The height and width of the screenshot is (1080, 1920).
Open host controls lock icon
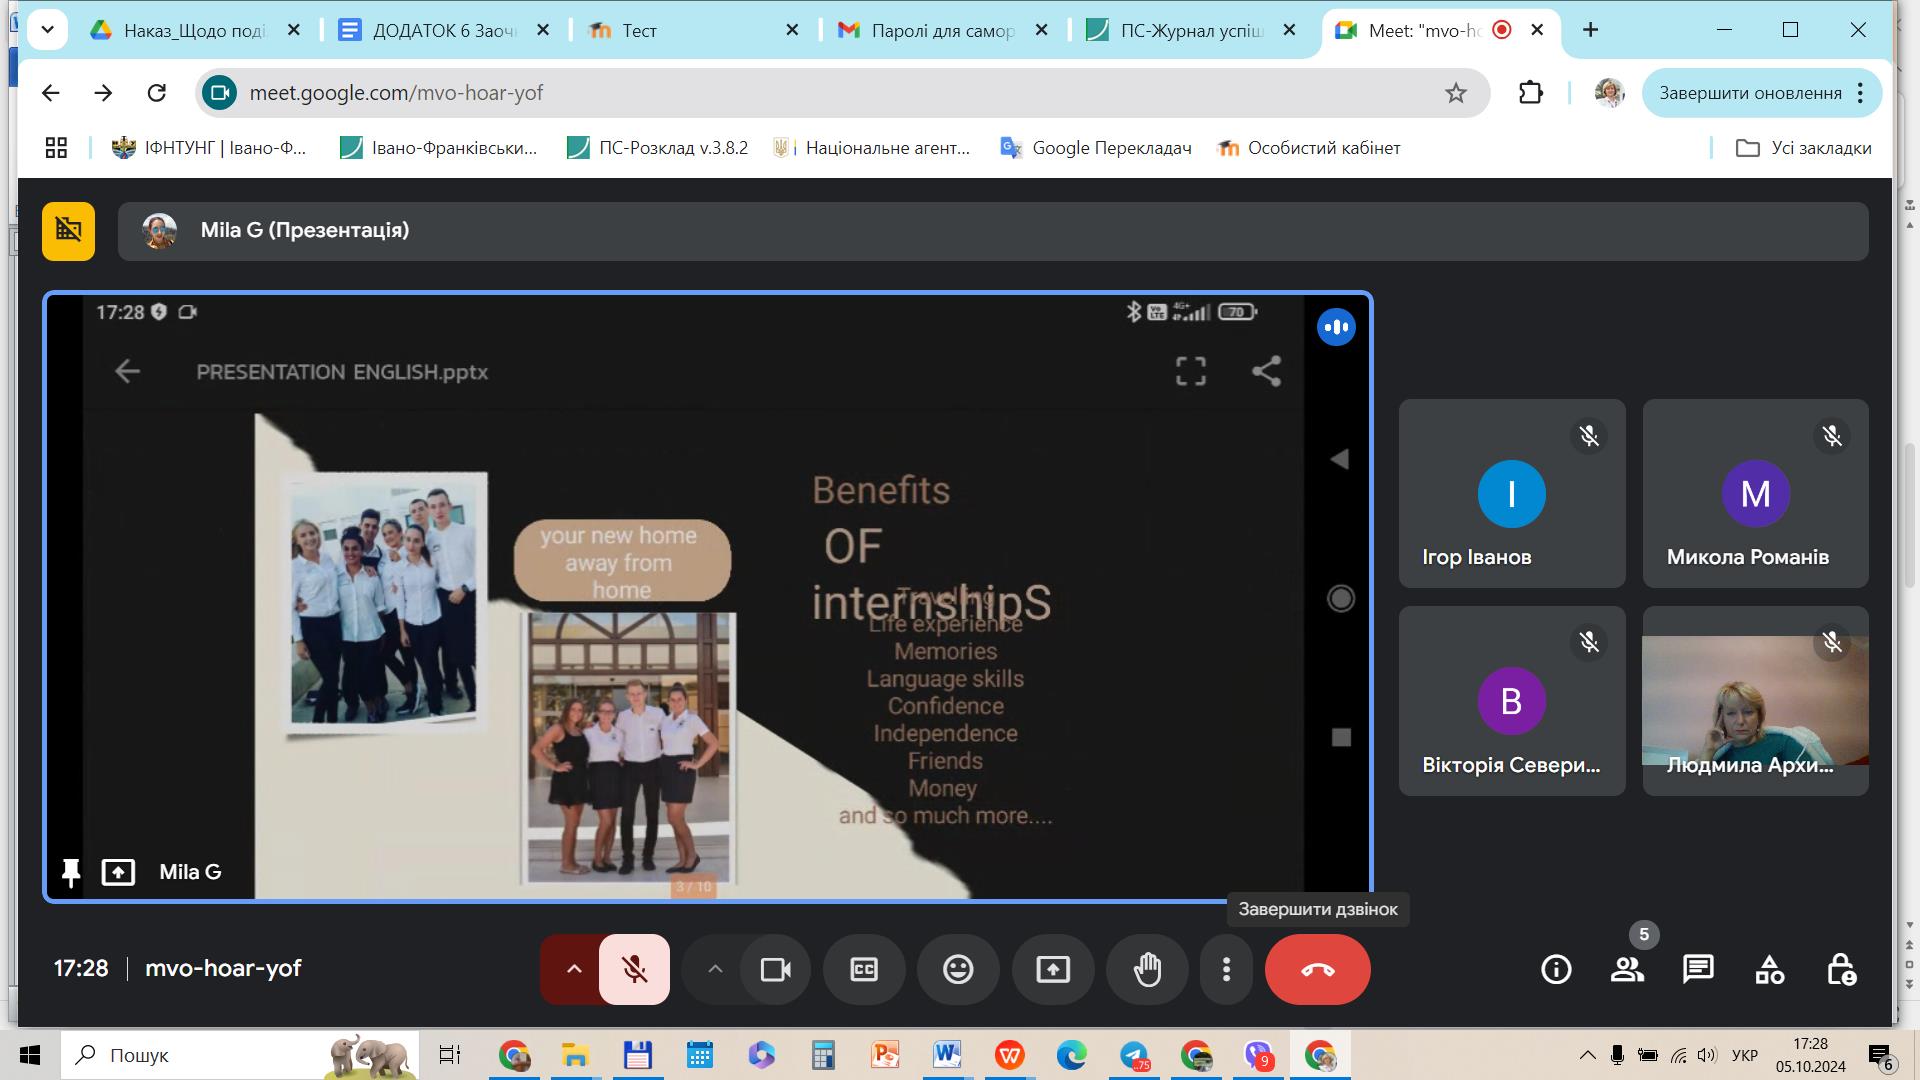[1841, 969]
